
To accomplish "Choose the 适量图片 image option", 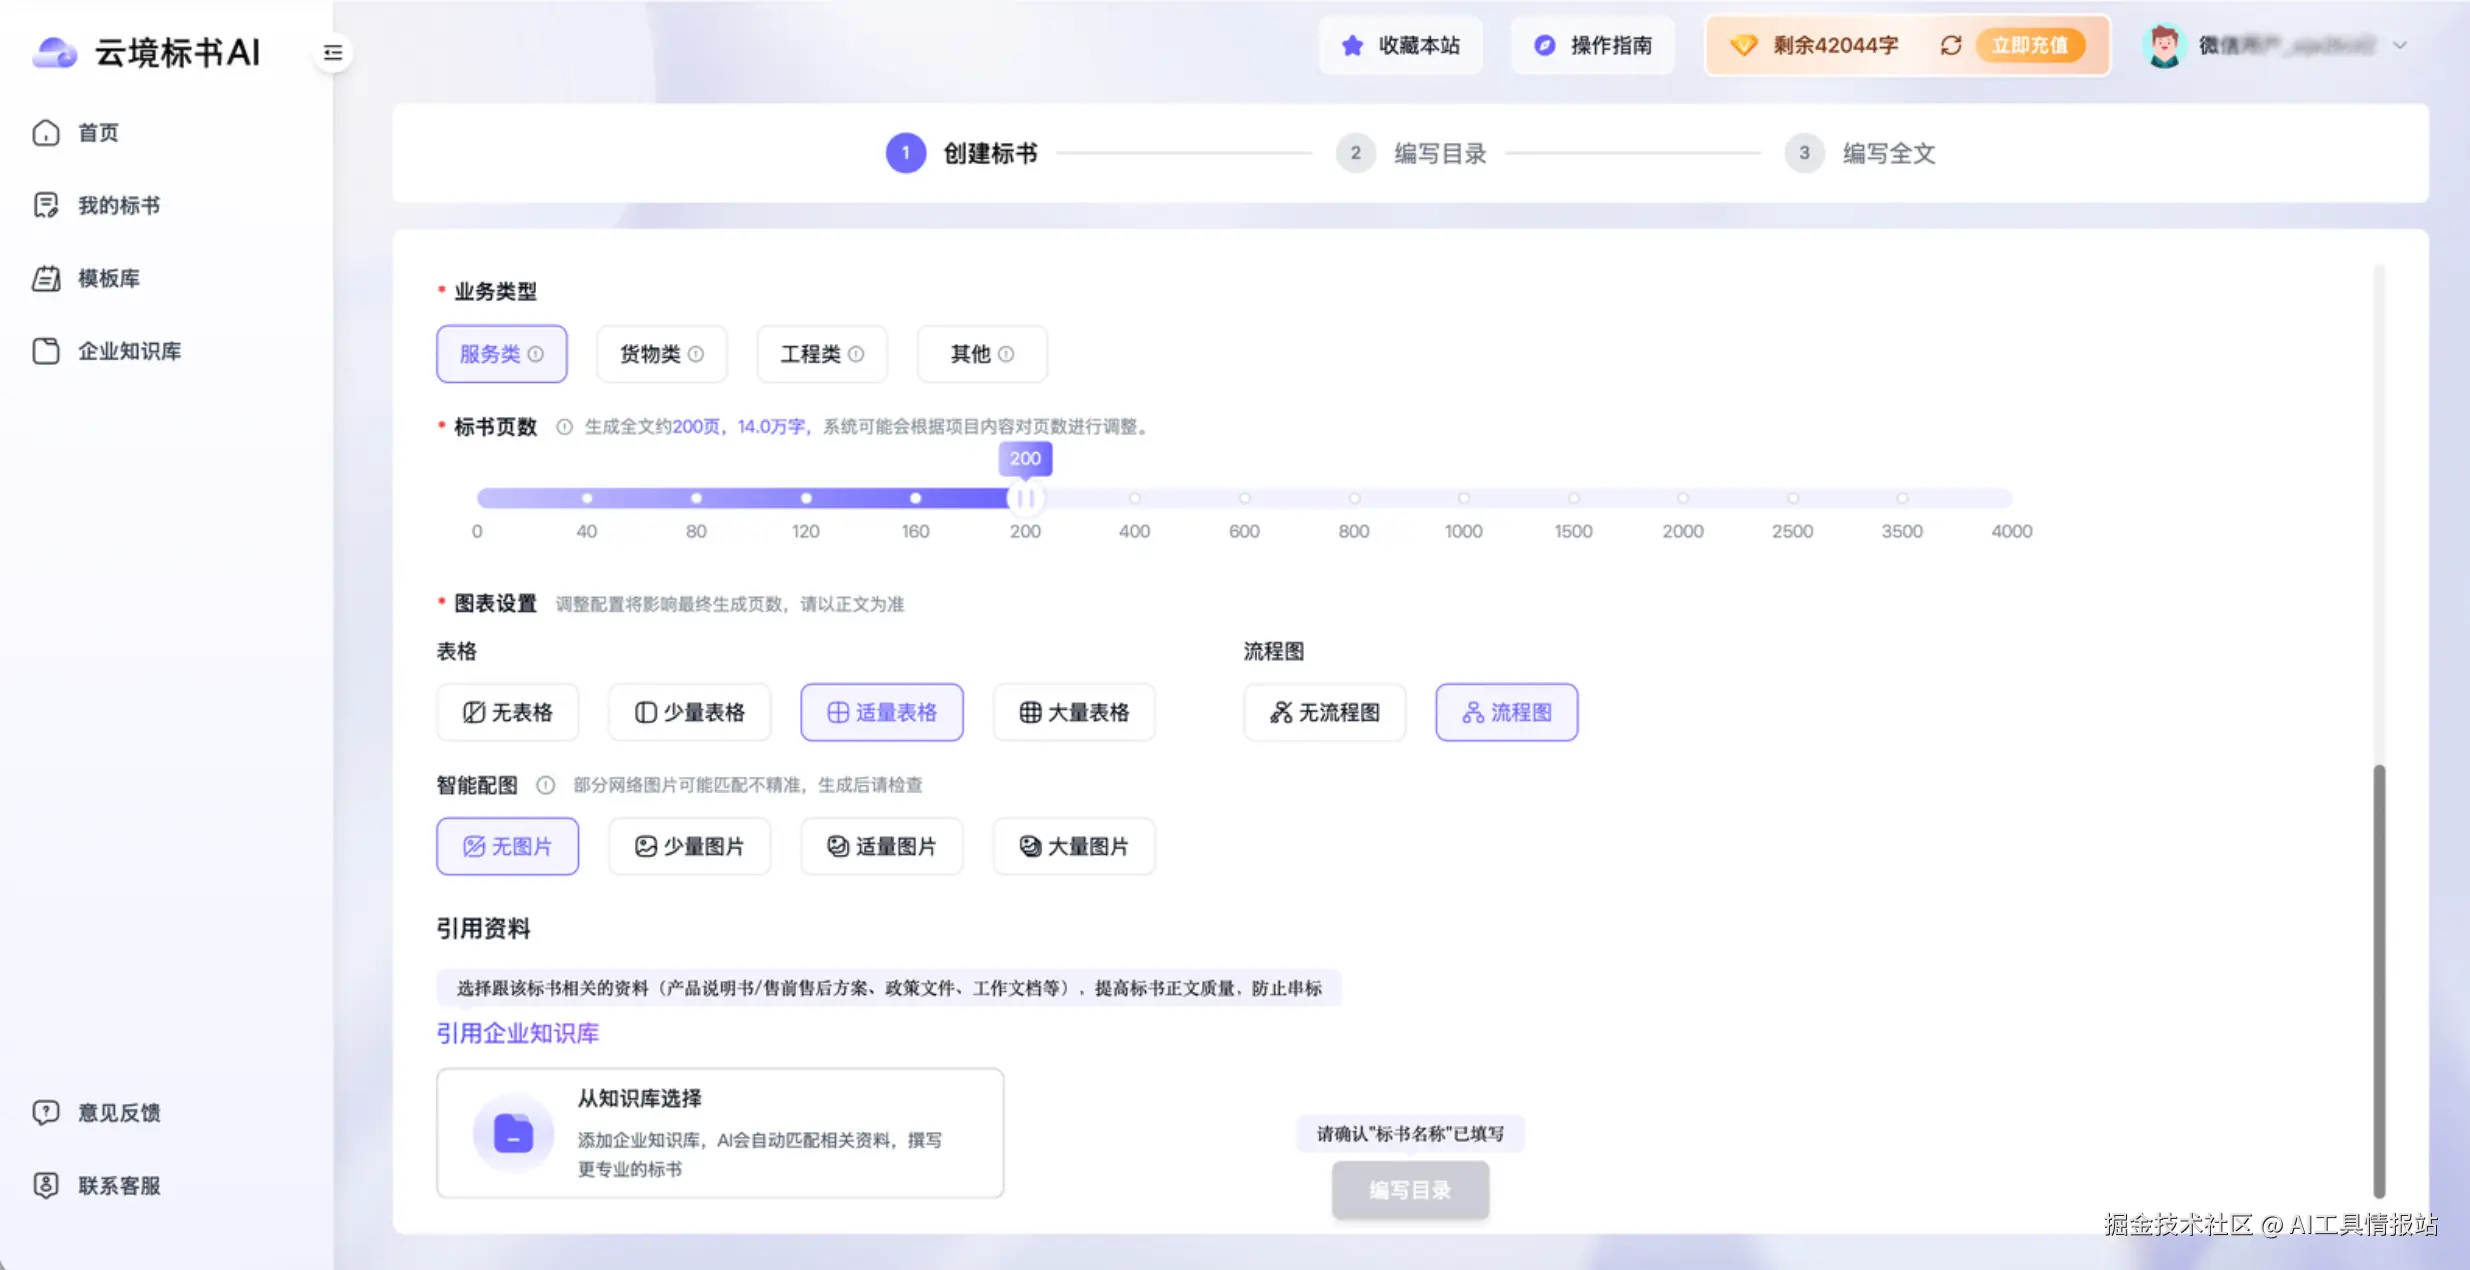I will [x=881, y=846].
